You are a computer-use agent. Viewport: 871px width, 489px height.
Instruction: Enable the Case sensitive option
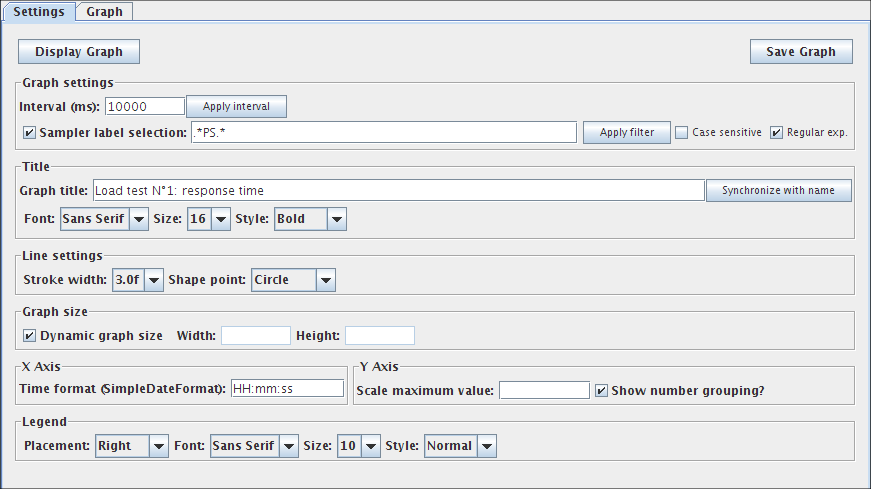coord(681,132)
